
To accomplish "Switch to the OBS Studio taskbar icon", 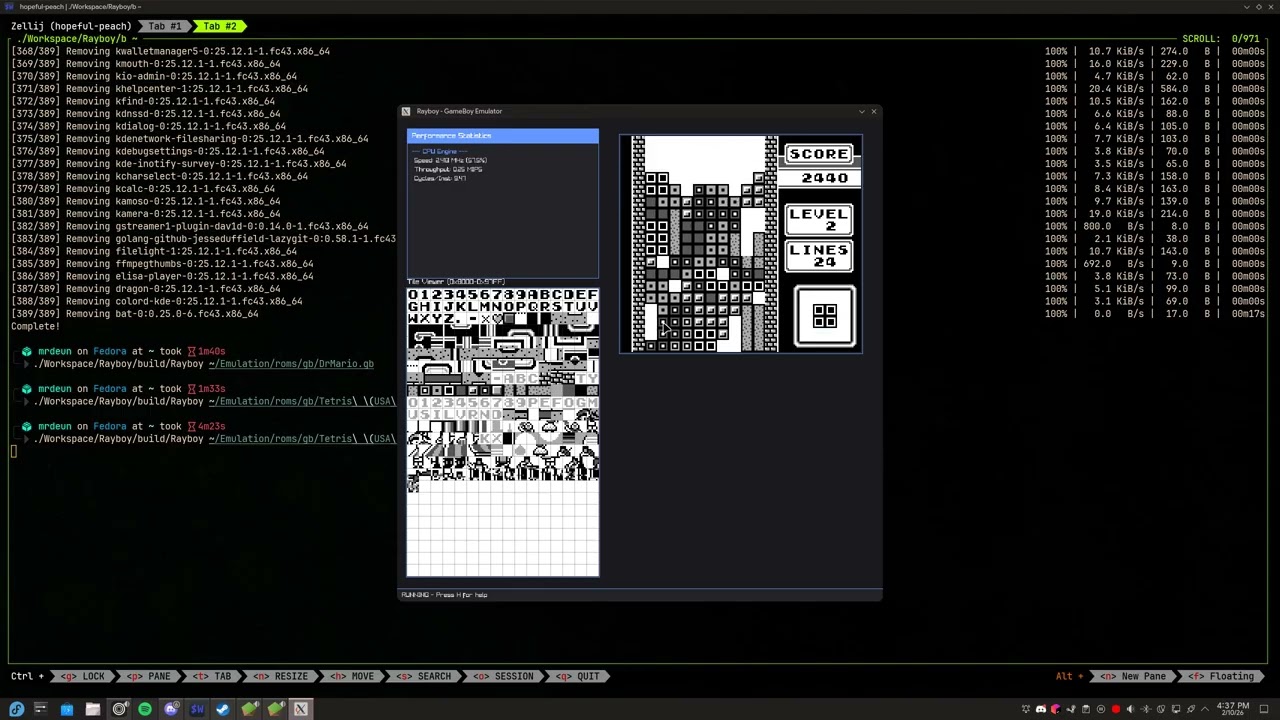I will 119,710.
